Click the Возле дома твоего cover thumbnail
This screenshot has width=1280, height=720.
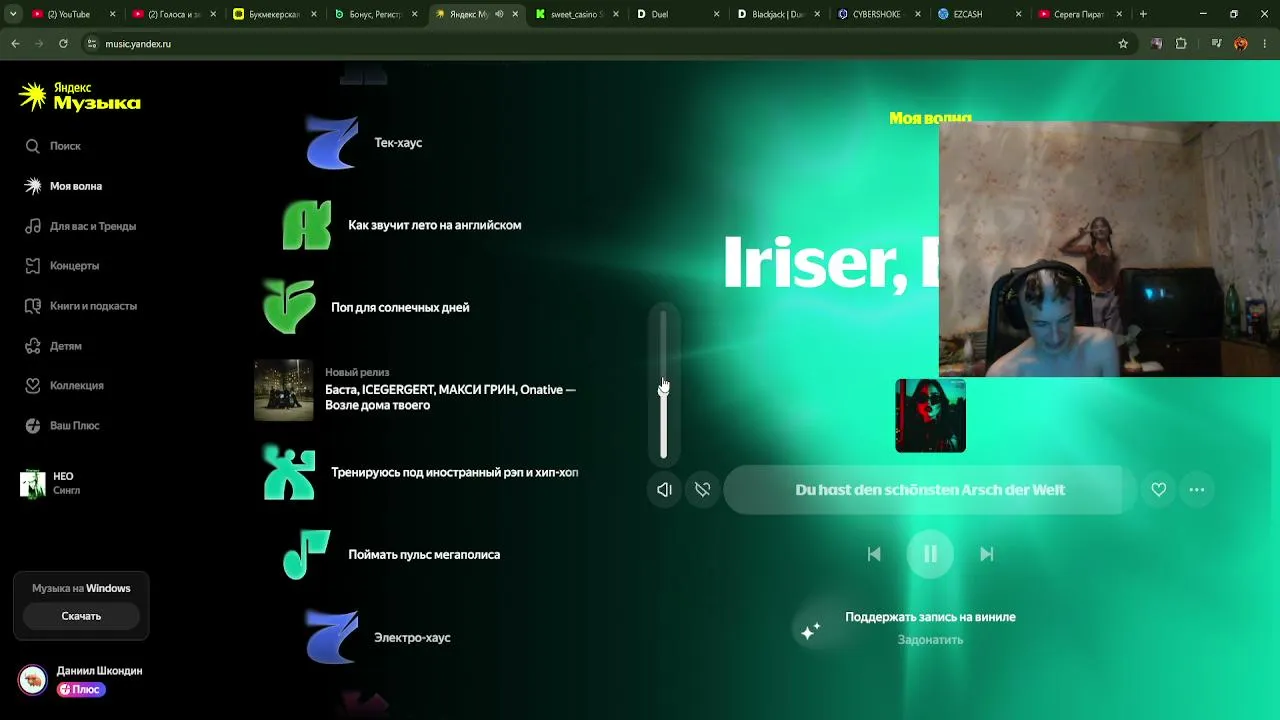pyautogui.click(x=283, y=390)
